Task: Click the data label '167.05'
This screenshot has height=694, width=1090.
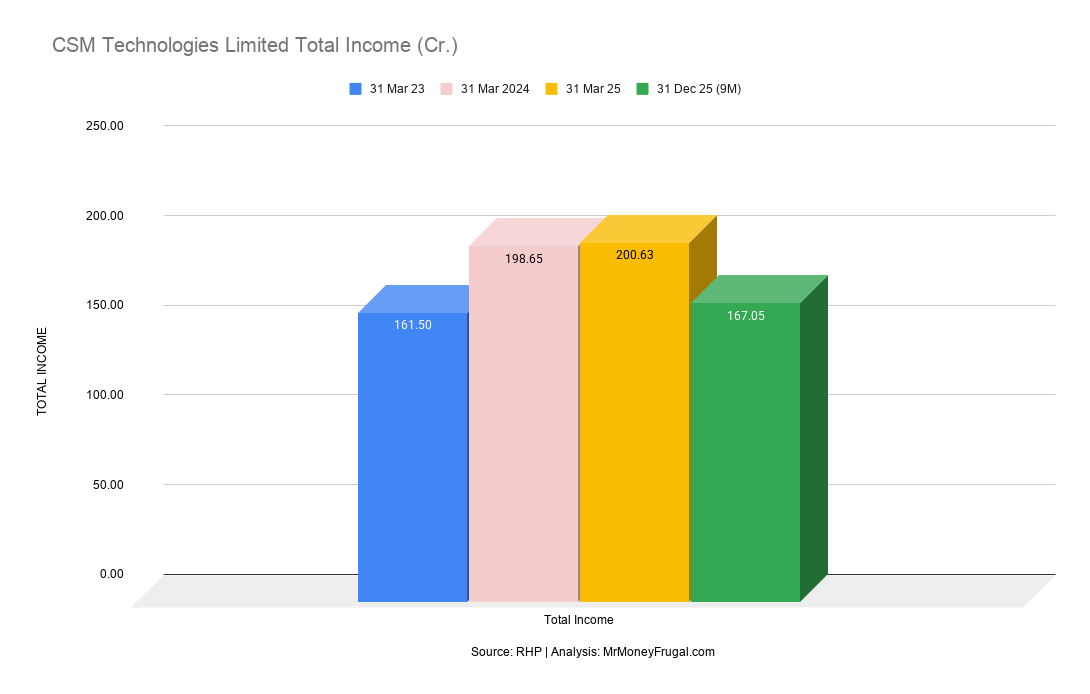Action: pyautogui.click(x=746, y=316)
